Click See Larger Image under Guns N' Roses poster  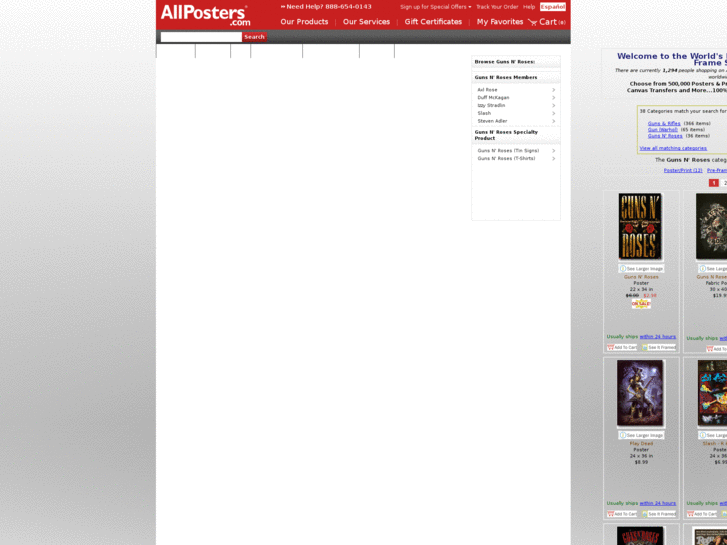tap(641, 269)
